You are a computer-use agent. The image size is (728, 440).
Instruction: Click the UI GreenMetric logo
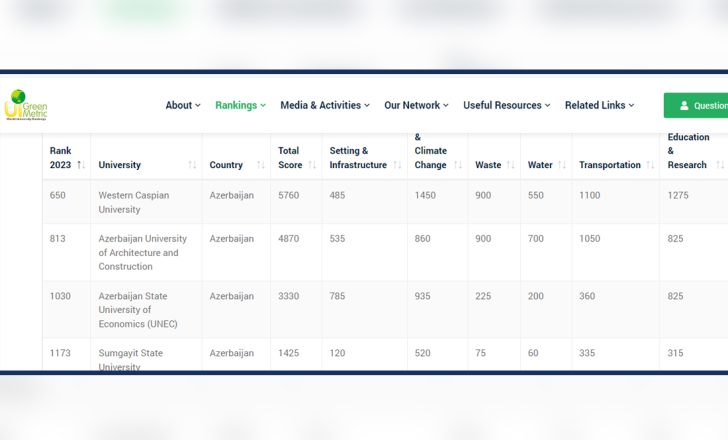coord(26,105)
